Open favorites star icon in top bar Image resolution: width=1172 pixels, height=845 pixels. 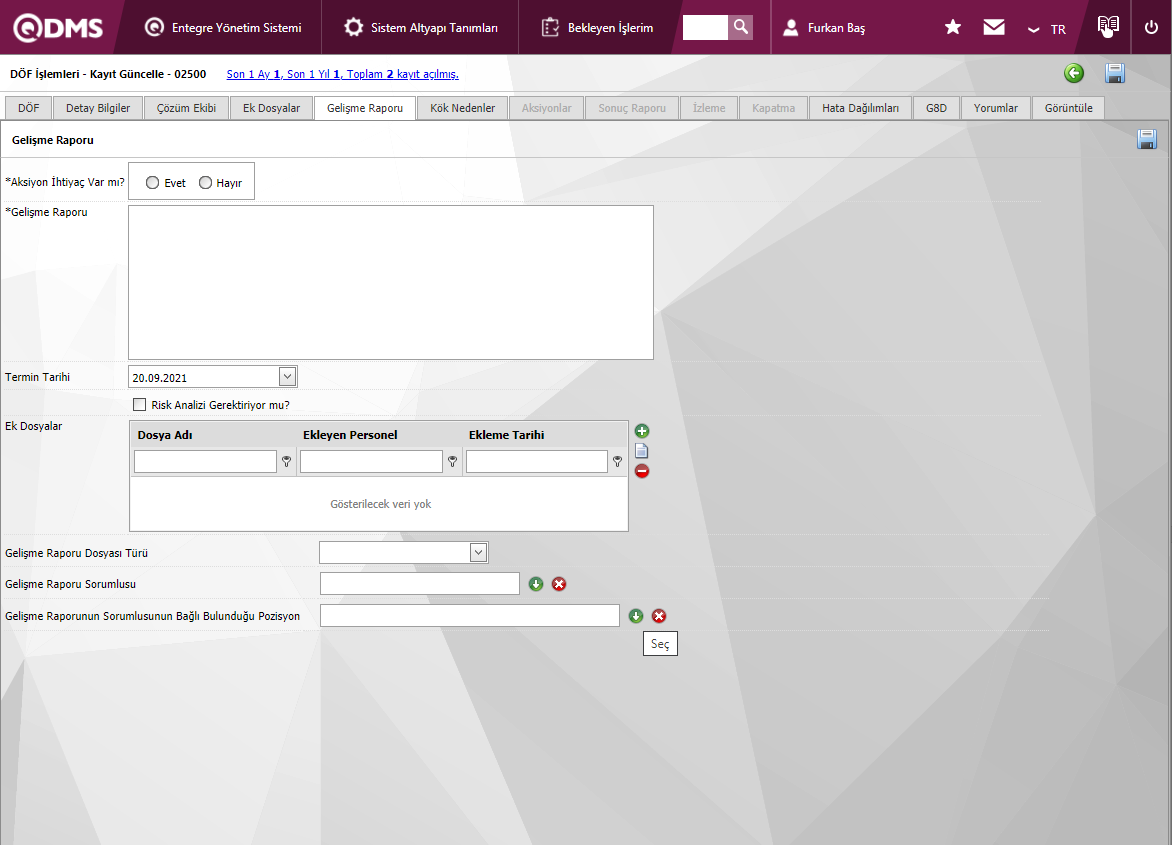(x=953, y=27)
